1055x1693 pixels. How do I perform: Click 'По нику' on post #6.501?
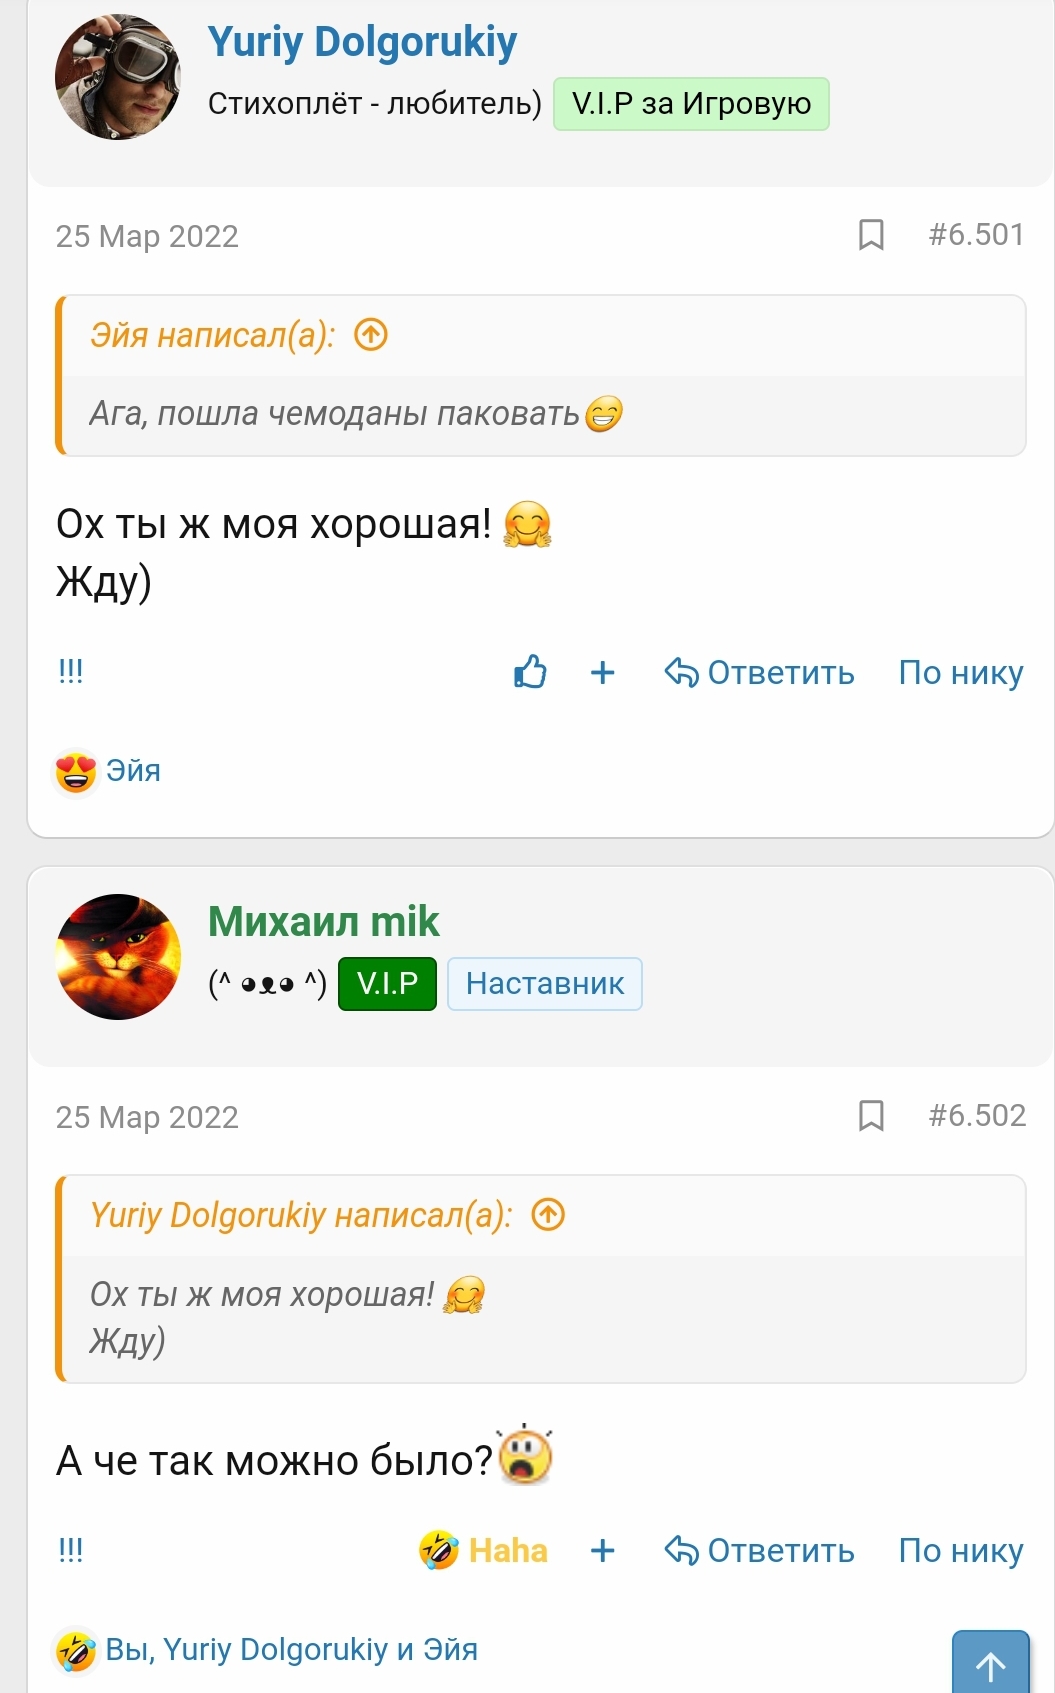pos(960,672)
